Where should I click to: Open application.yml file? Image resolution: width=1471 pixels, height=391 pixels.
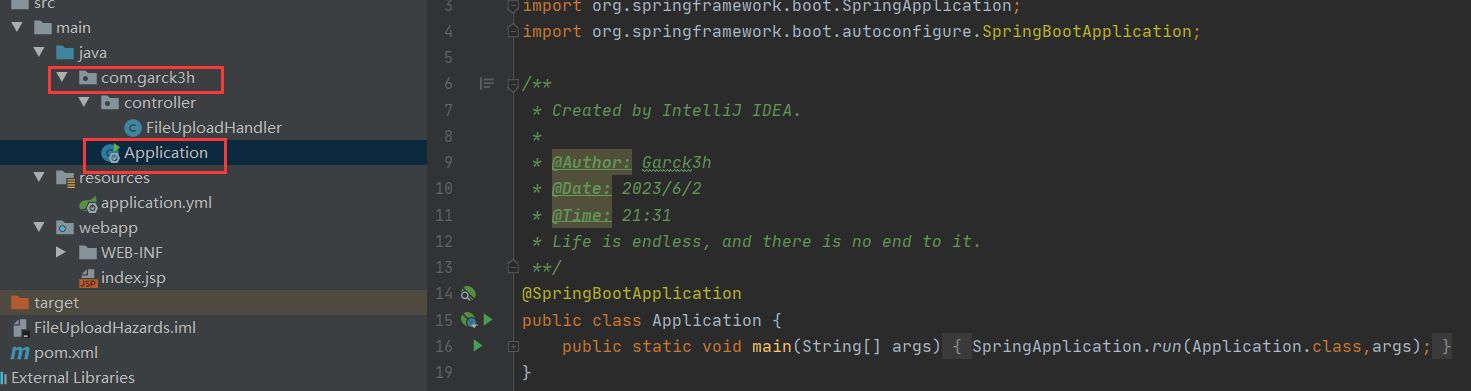pos(156,203)
